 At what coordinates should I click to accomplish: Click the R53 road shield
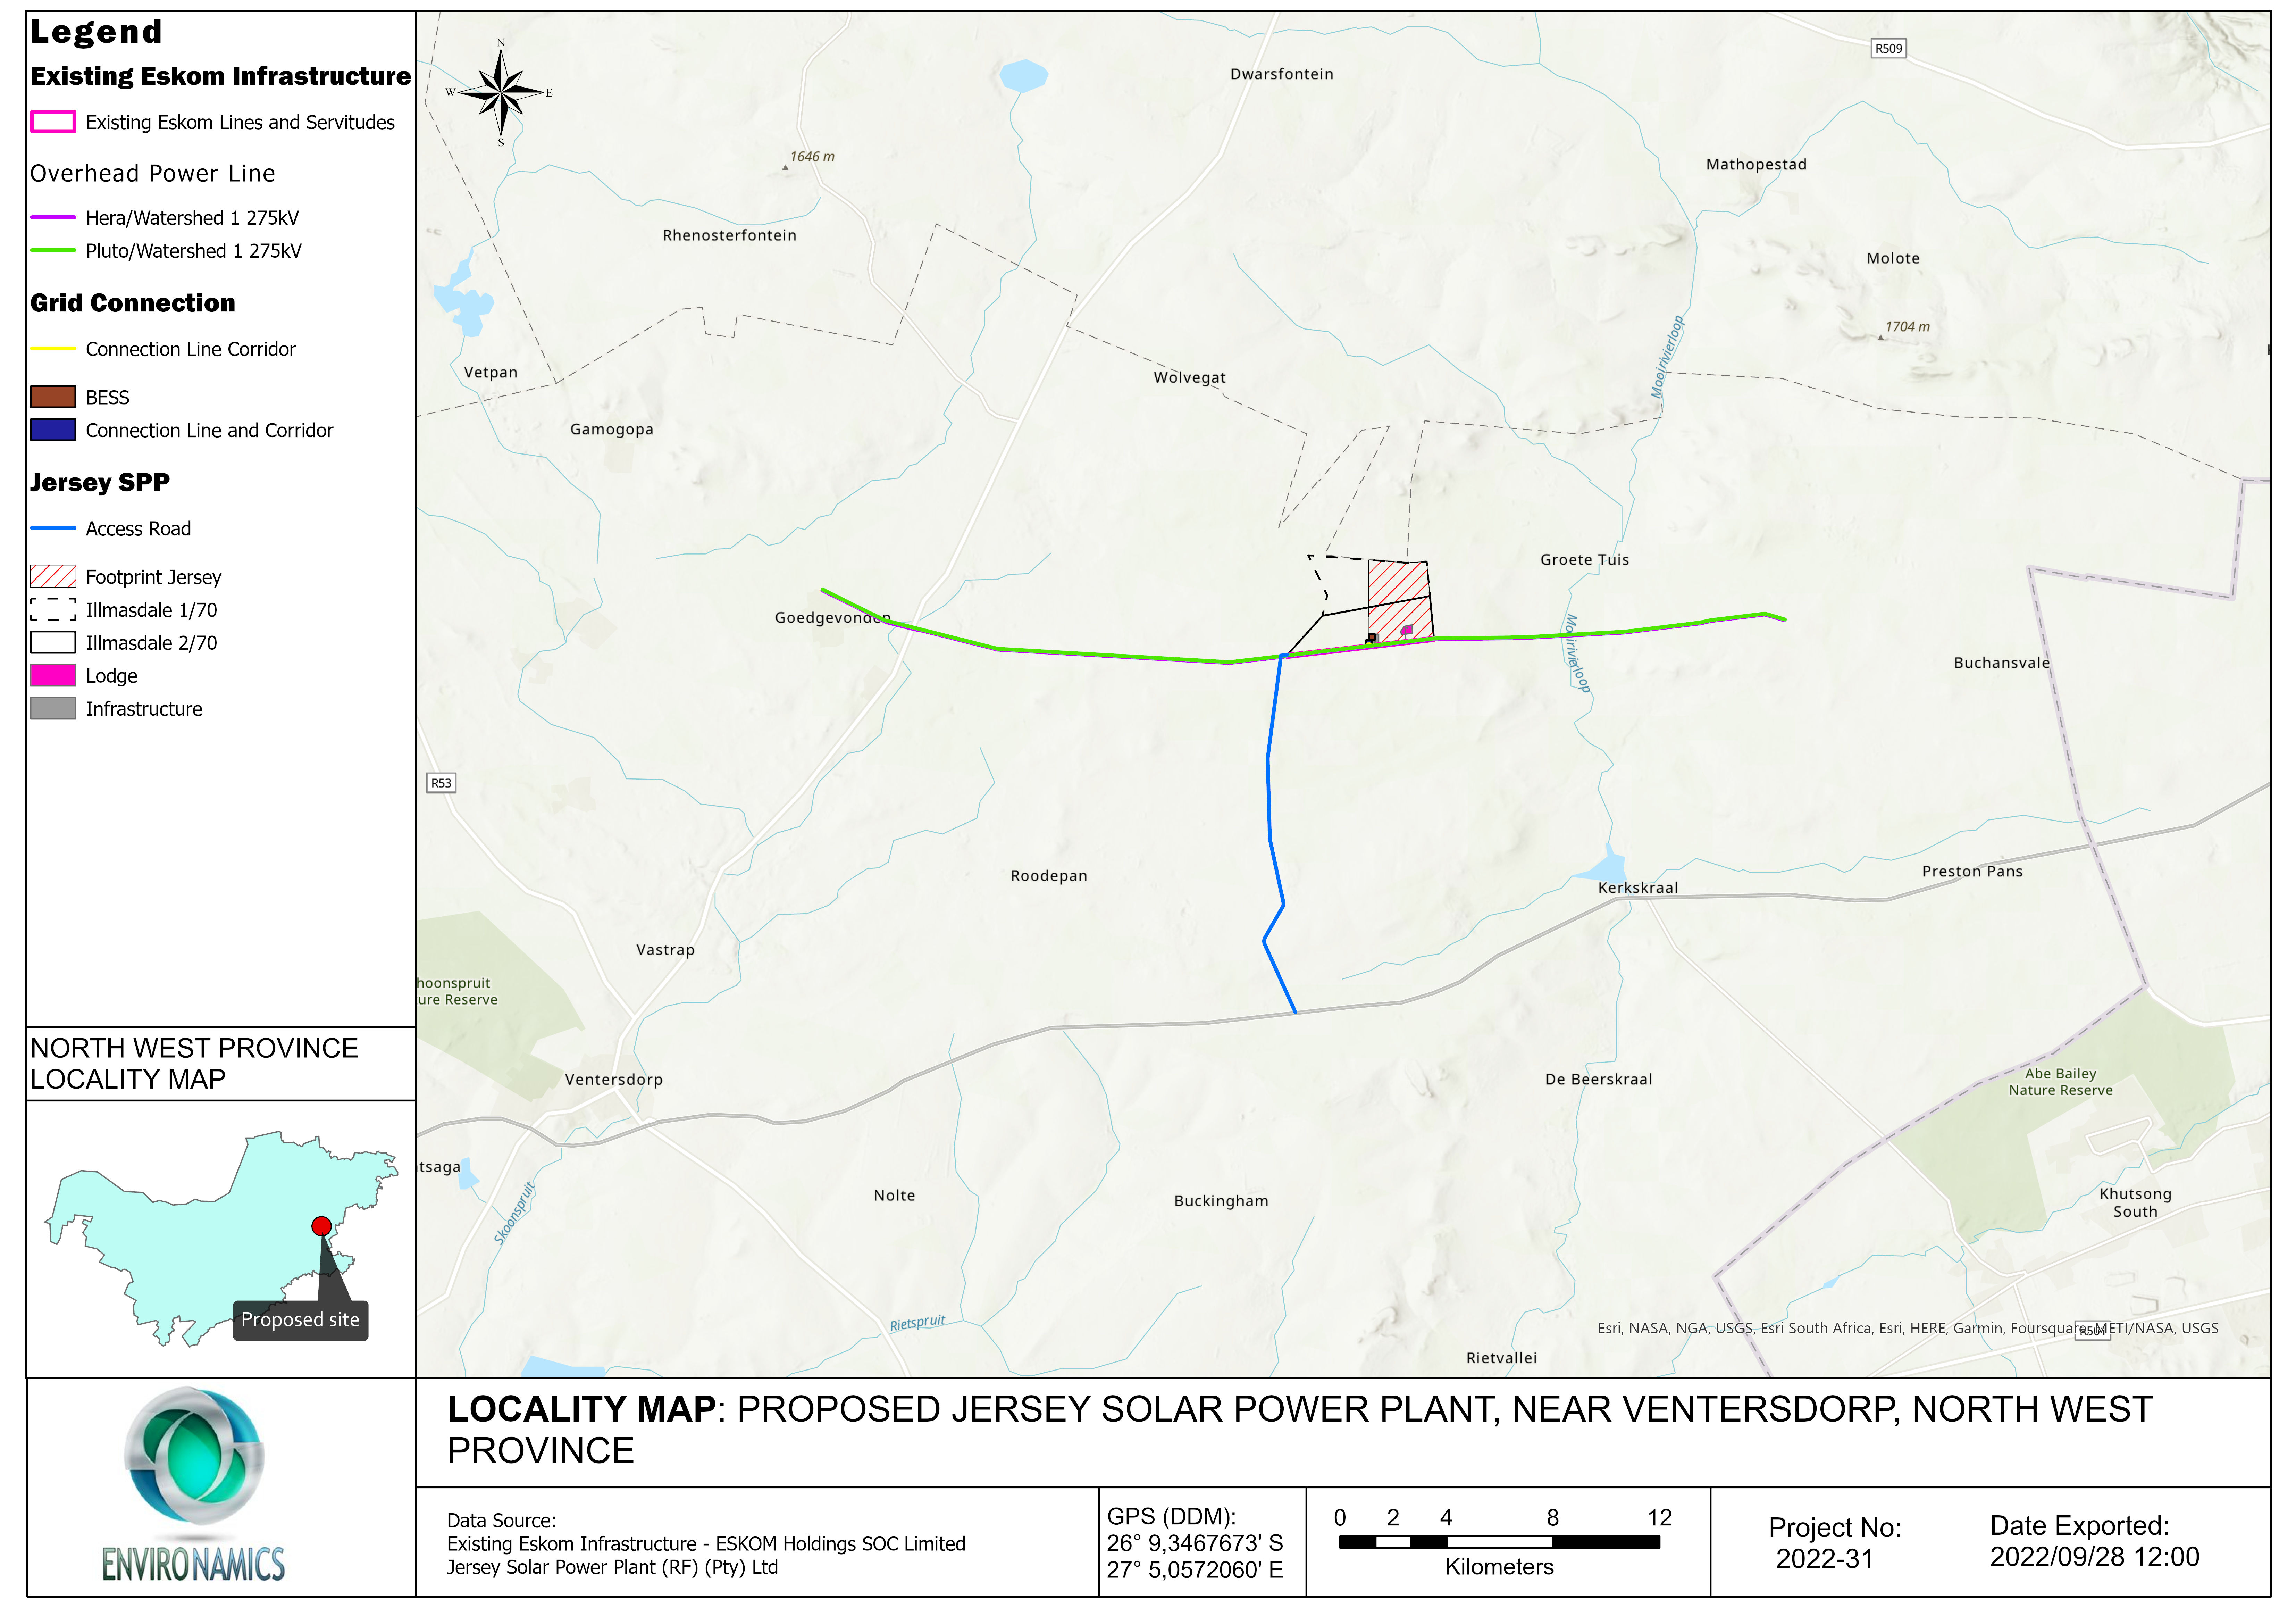[x=441, y=783]
